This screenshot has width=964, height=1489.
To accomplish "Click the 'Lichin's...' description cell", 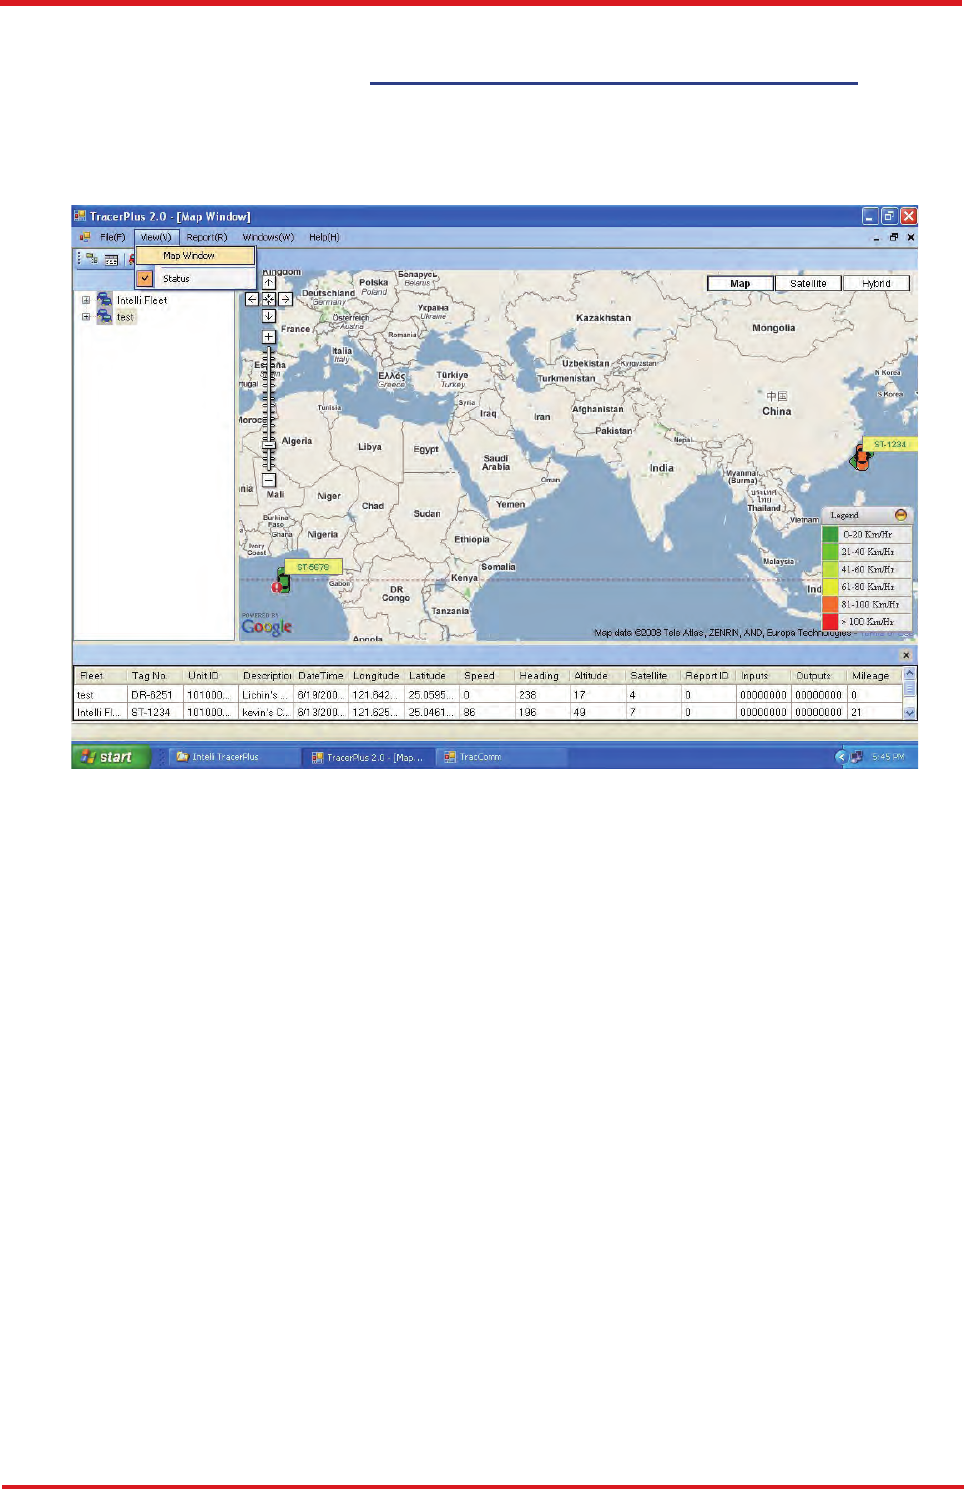I will tap(266, 695).
